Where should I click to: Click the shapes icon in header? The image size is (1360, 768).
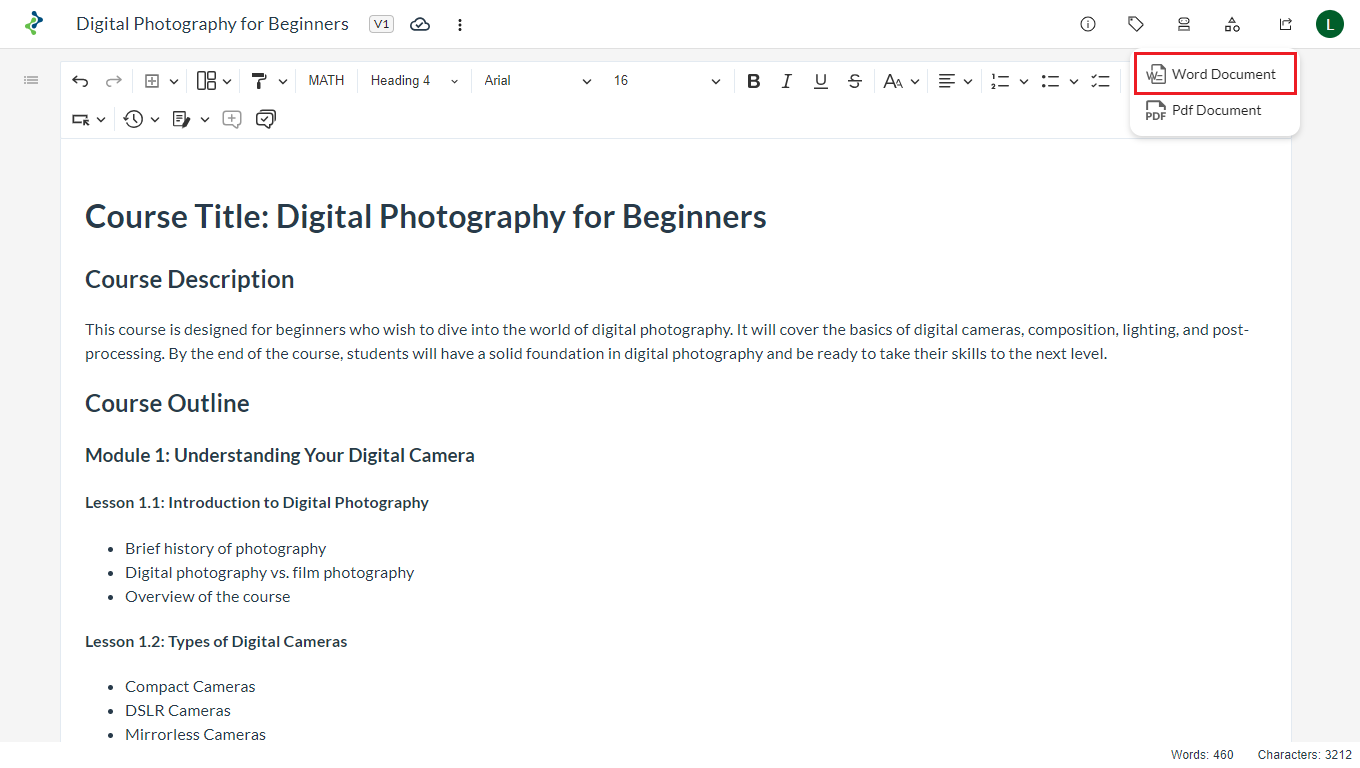click(1232, 24)
